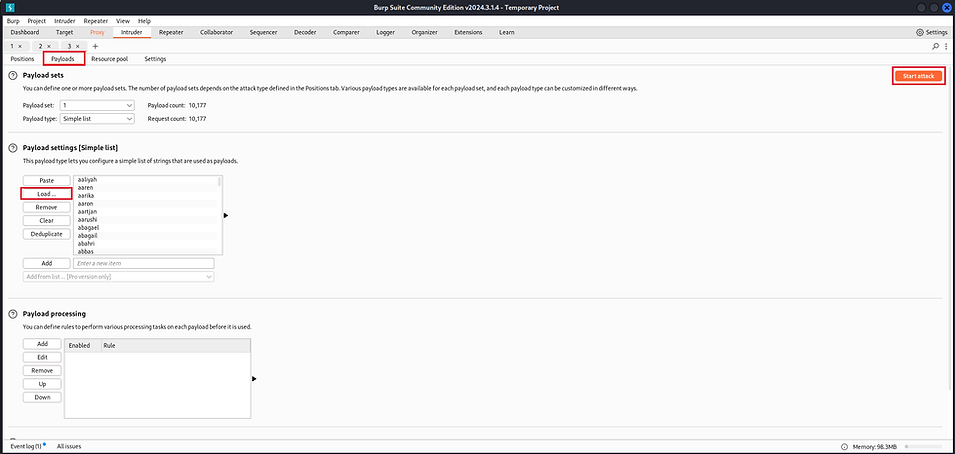Screen dimensions: 955x454
Task: Click the Up button
Action: pyautogui.click(x=43, y=384)
